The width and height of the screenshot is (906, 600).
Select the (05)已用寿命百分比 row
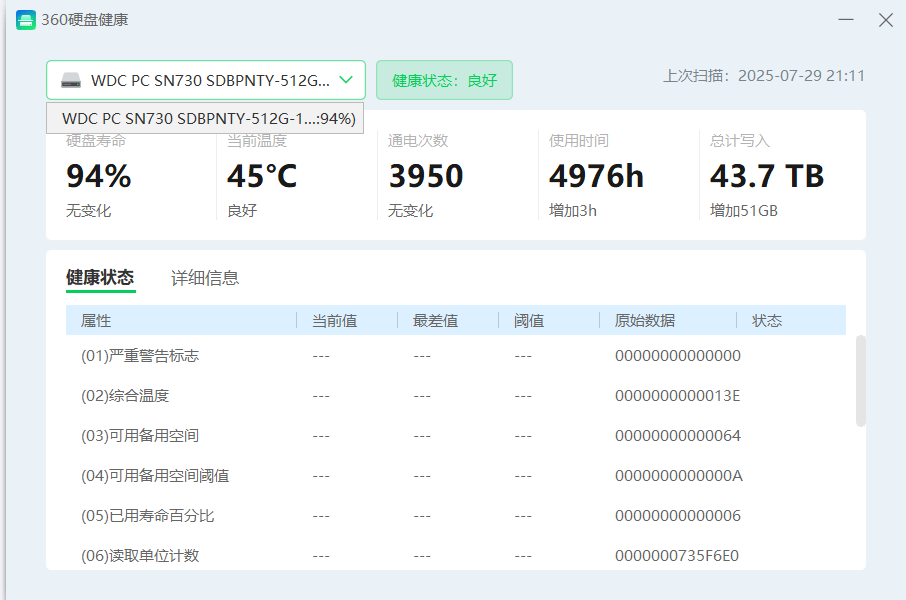147,516
